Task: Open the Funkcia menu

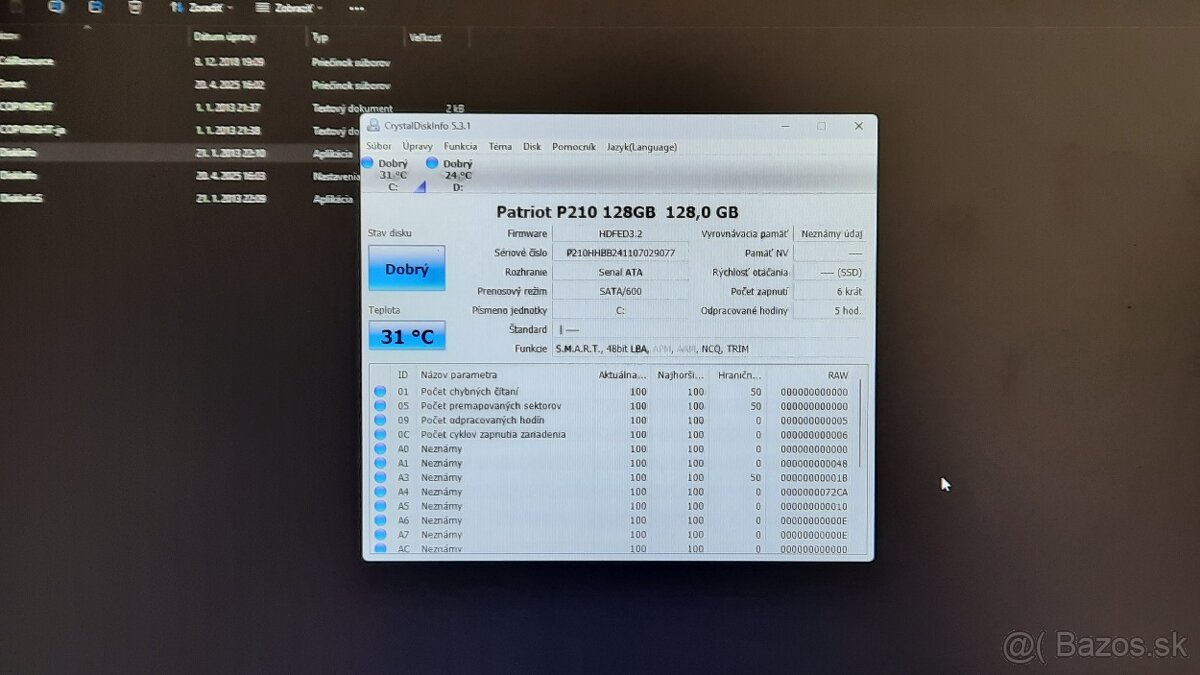Action: 460,146
